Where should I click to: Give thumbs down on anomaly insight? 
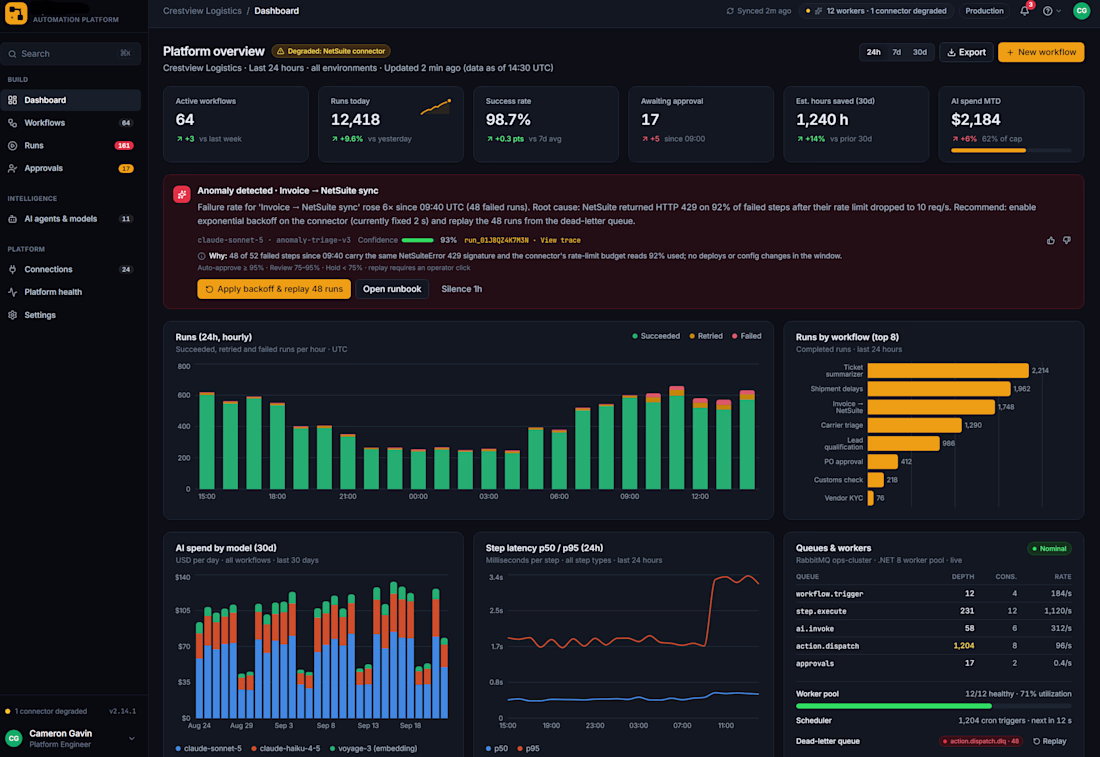coord(1066,241)
